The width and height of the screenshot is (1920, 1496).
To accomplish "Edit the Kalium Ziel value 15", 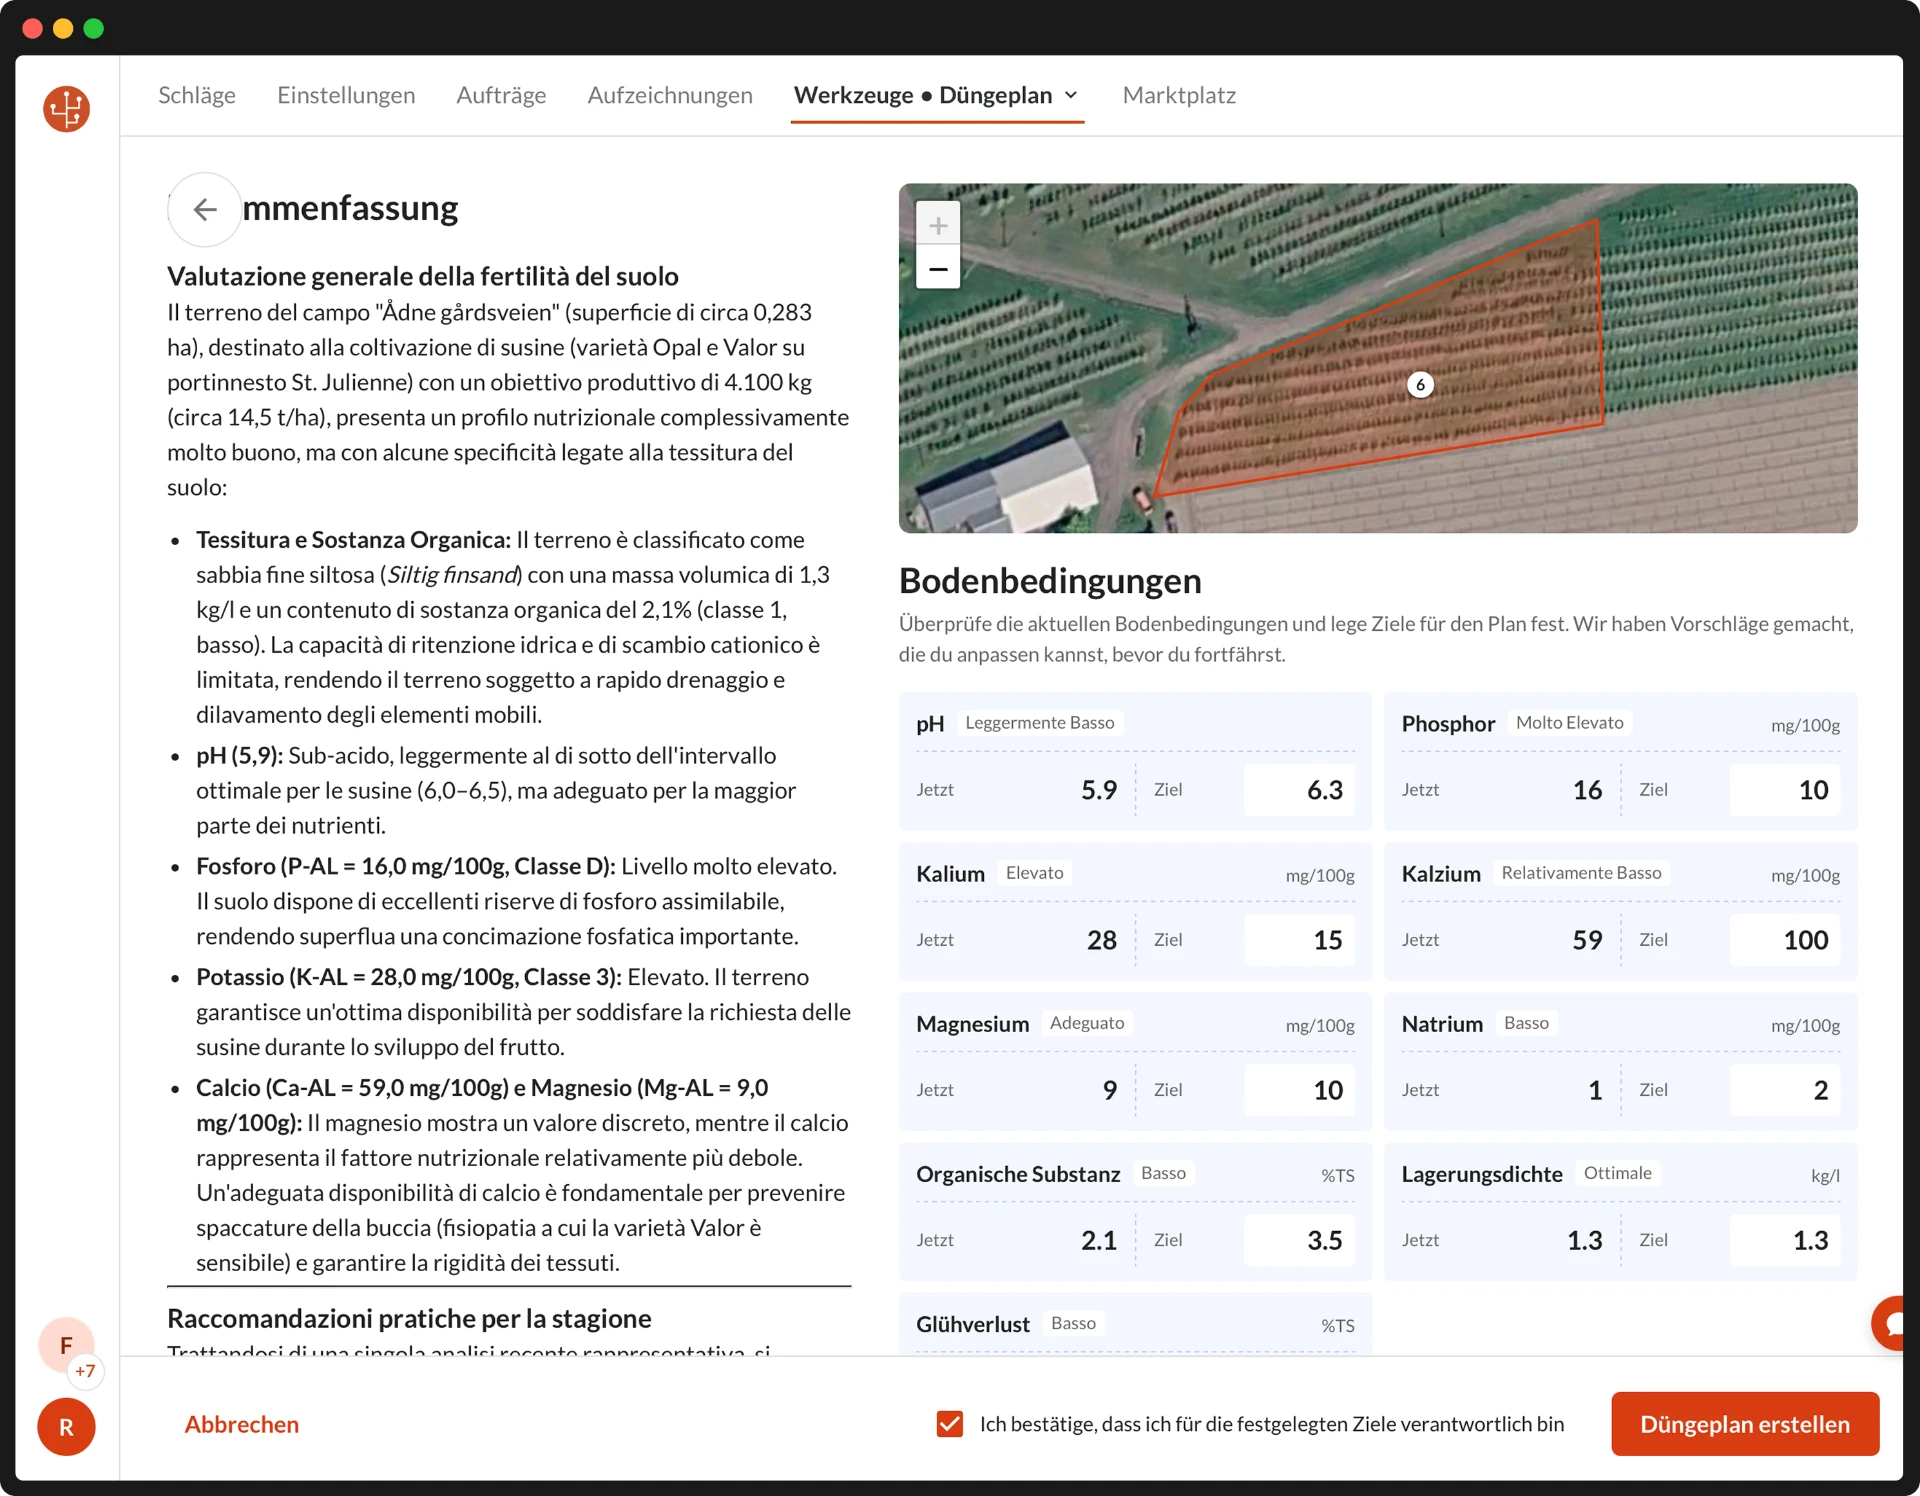I will tap(1299, 940).
